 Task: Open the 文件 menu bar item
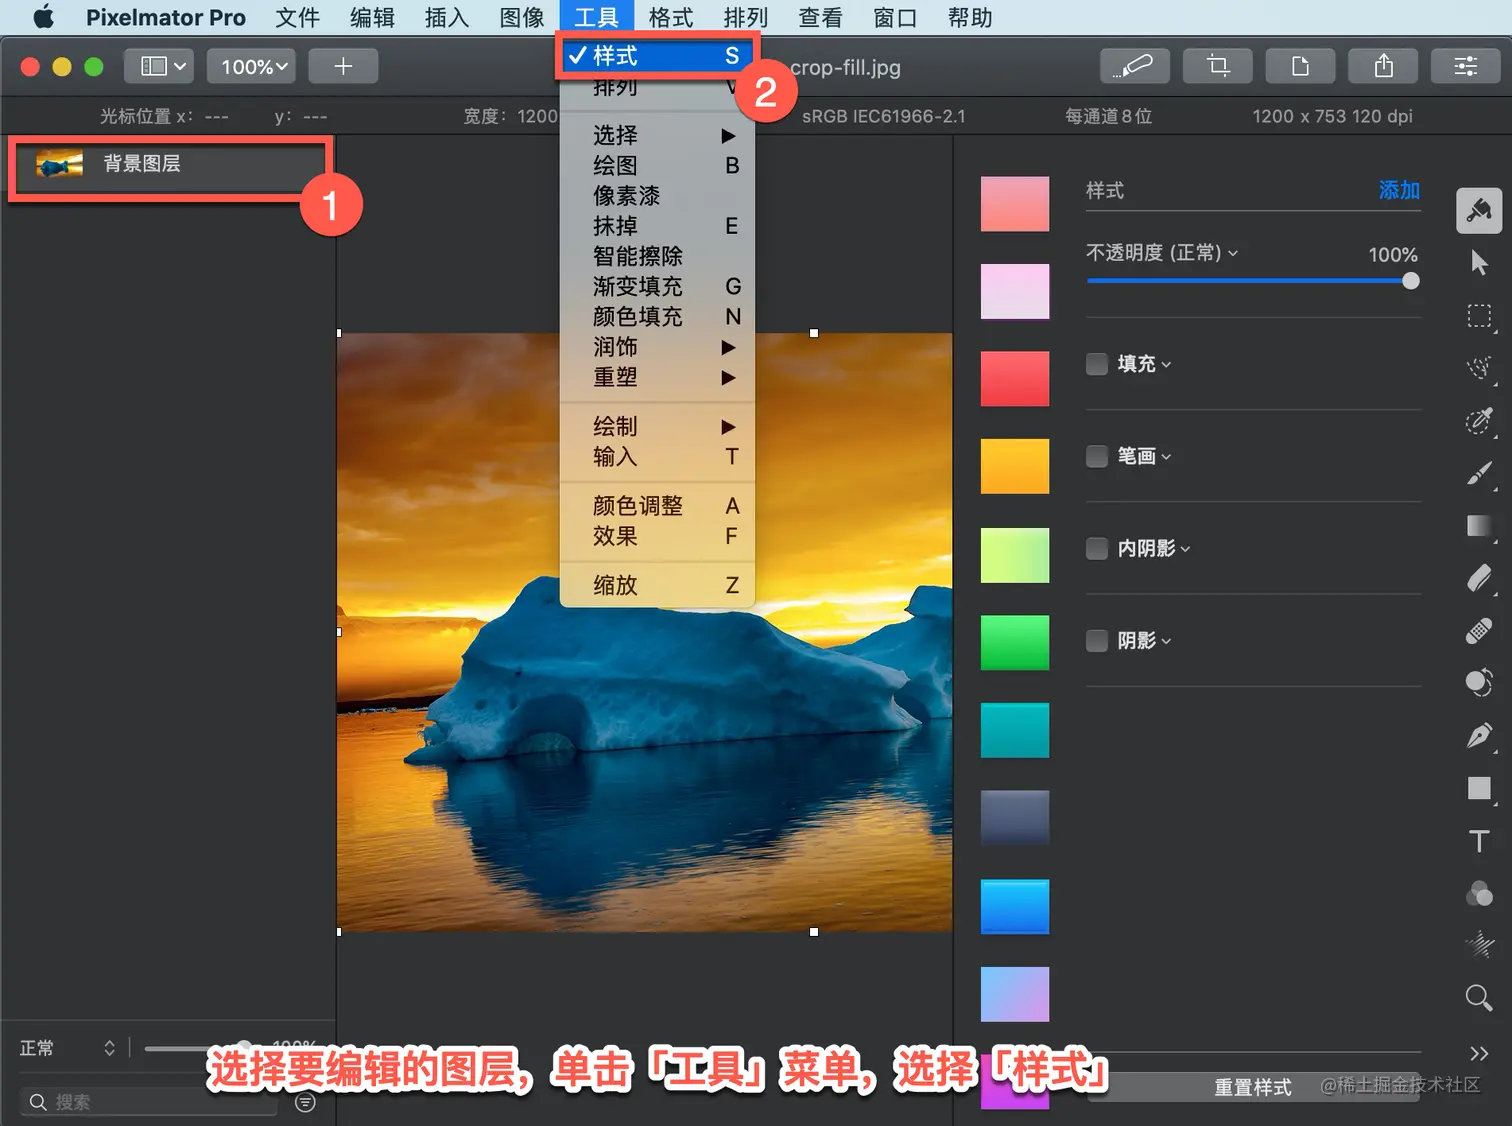tap(297, 17)
